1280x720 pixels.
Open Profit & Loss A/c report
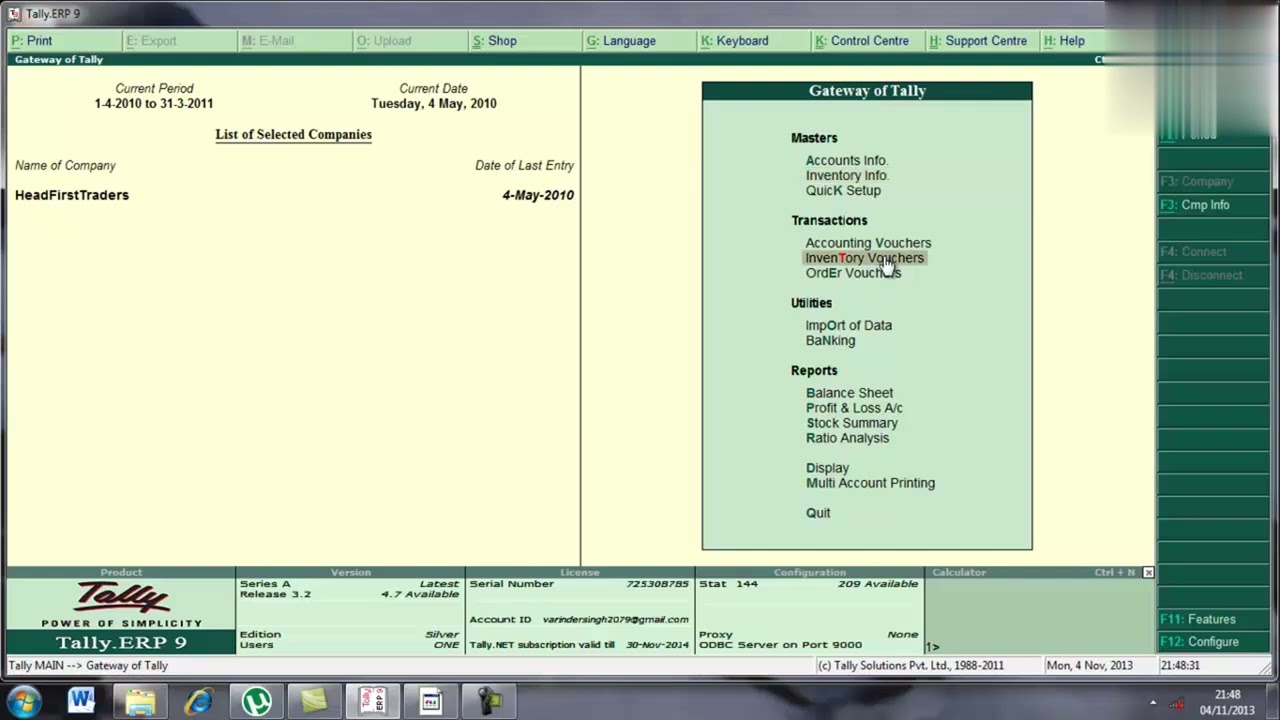(x=854, y=408)
